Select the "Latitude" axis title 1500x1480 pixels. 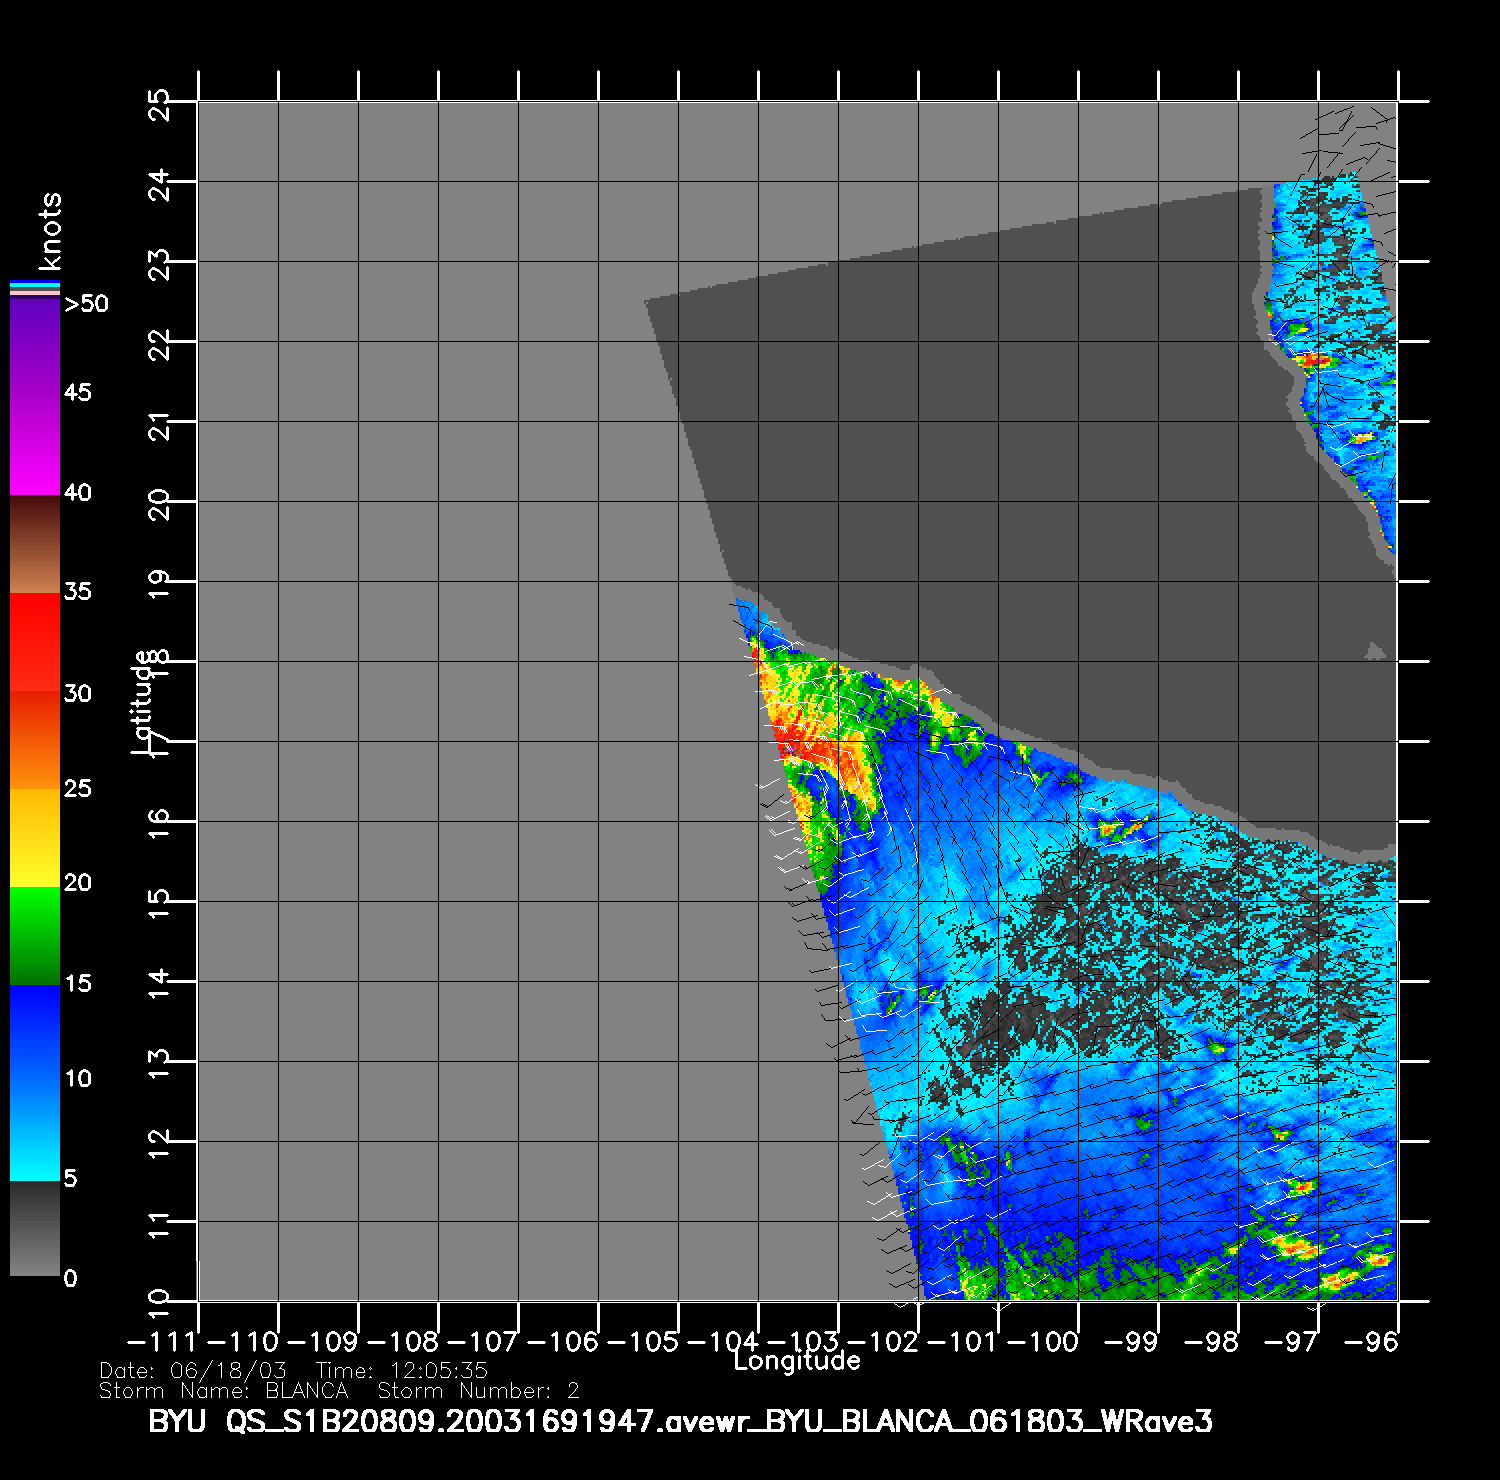[x=143, y=701]
